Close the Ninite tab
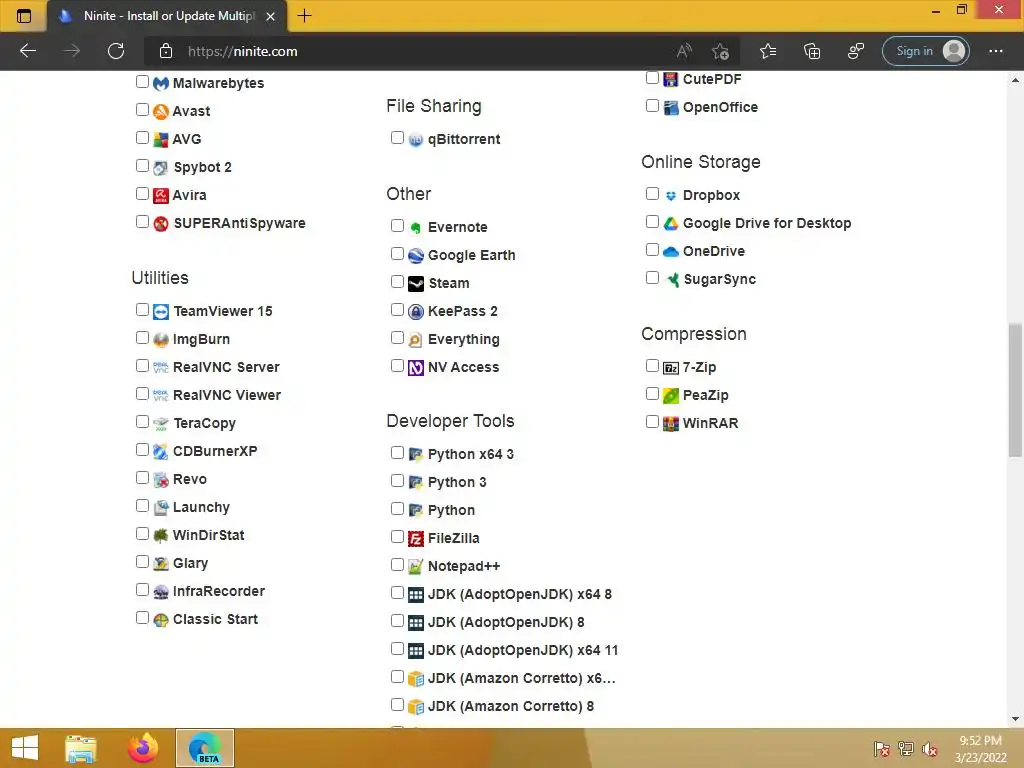Viewport: 1024px width, 768px height. coord(270,16)
